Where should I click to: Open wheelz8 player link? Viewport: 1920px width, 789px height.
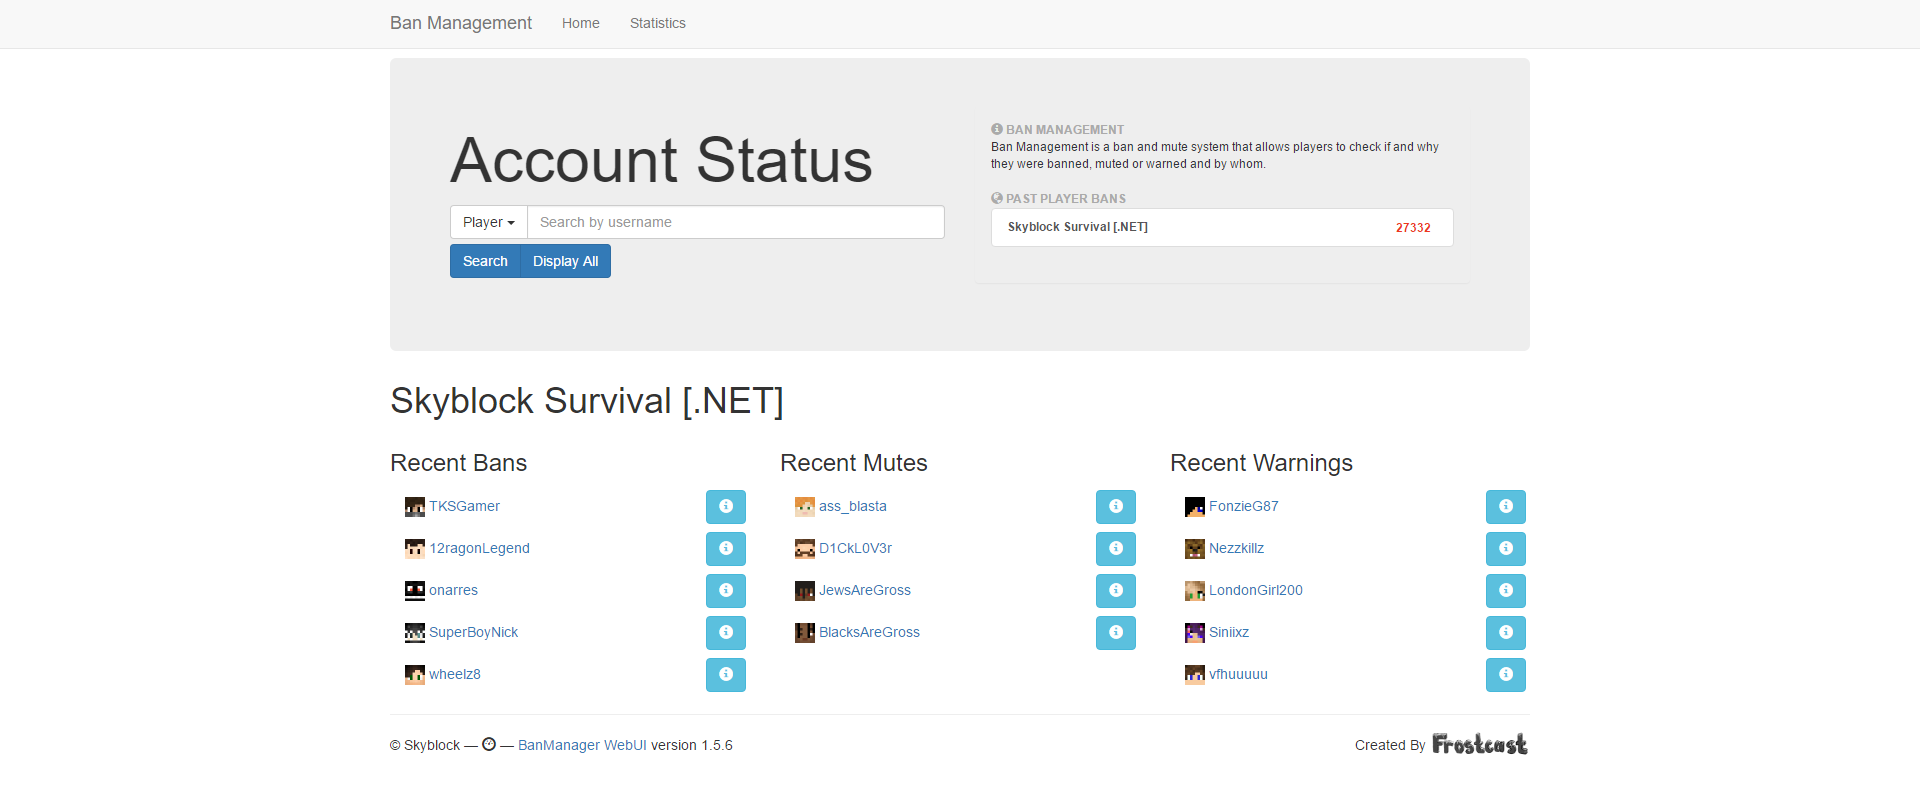[455, 674]
